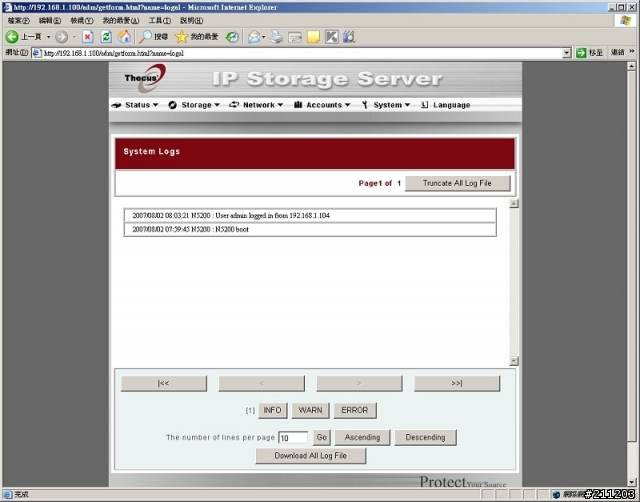Click the K toolbar icon
Image resolution: width=640 pixels, height=502 pixels.
tap(331, 37)
